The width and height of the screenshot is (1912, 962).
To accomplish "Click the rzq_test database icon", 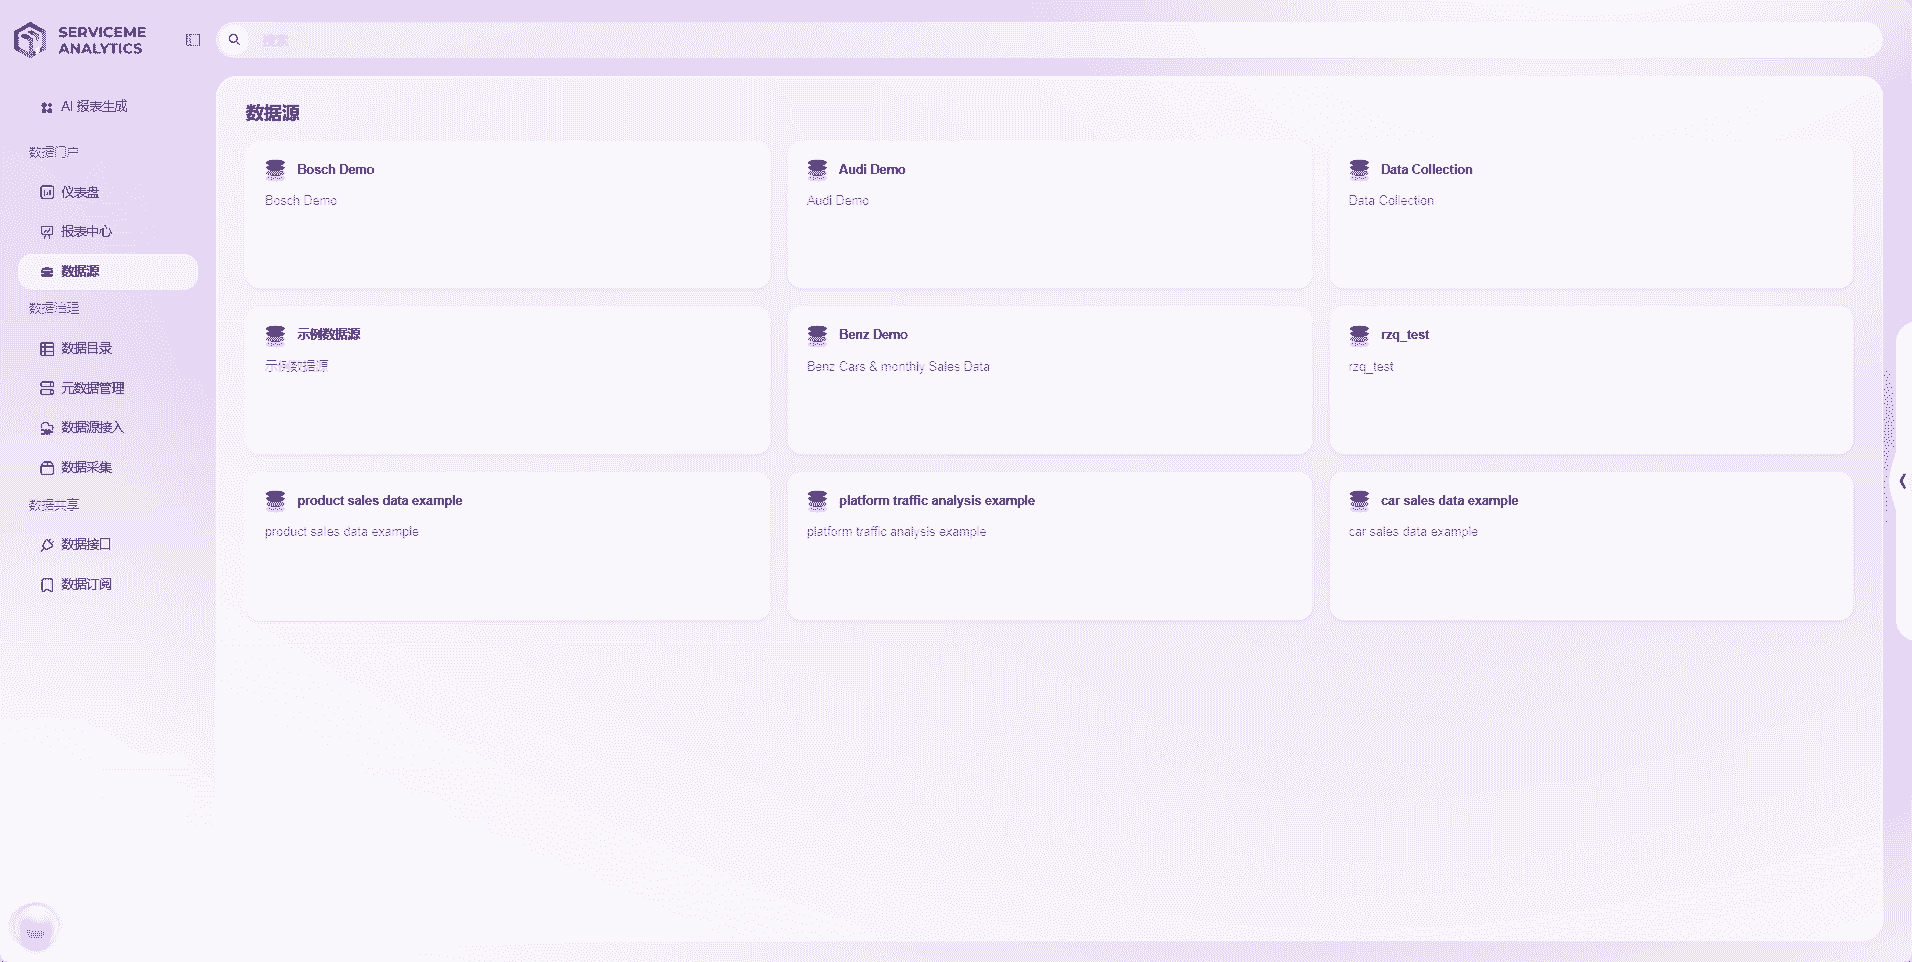I will point(1359,334).
